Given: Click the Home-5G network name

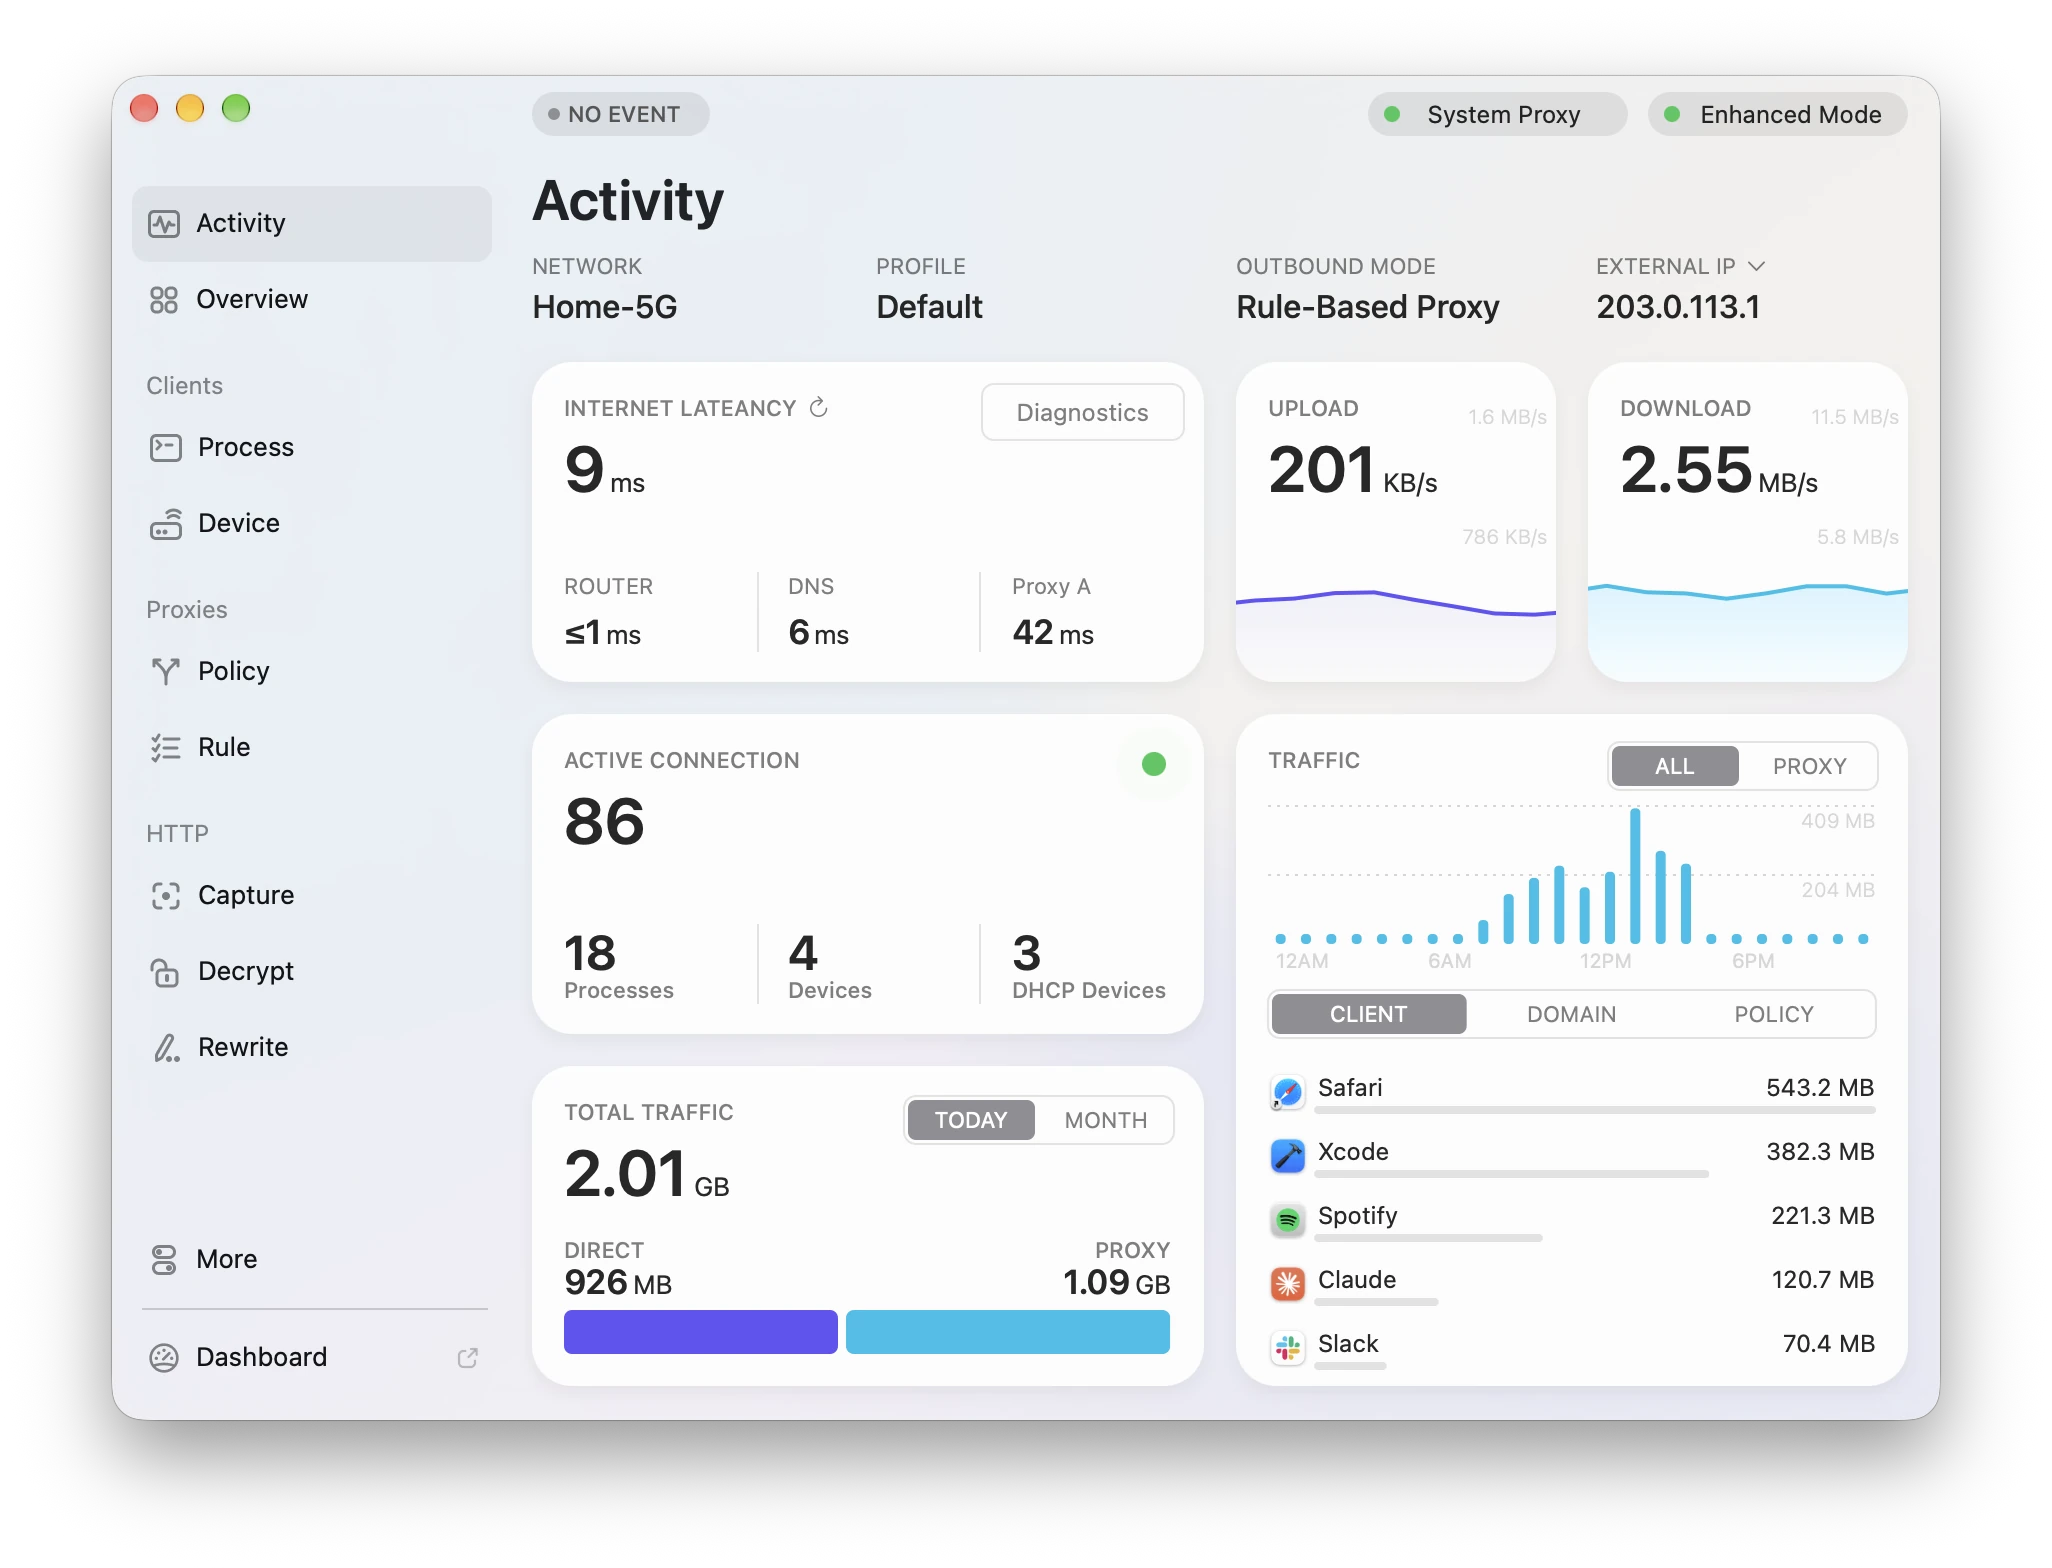Looking at the screenshot, I should 604,307.
